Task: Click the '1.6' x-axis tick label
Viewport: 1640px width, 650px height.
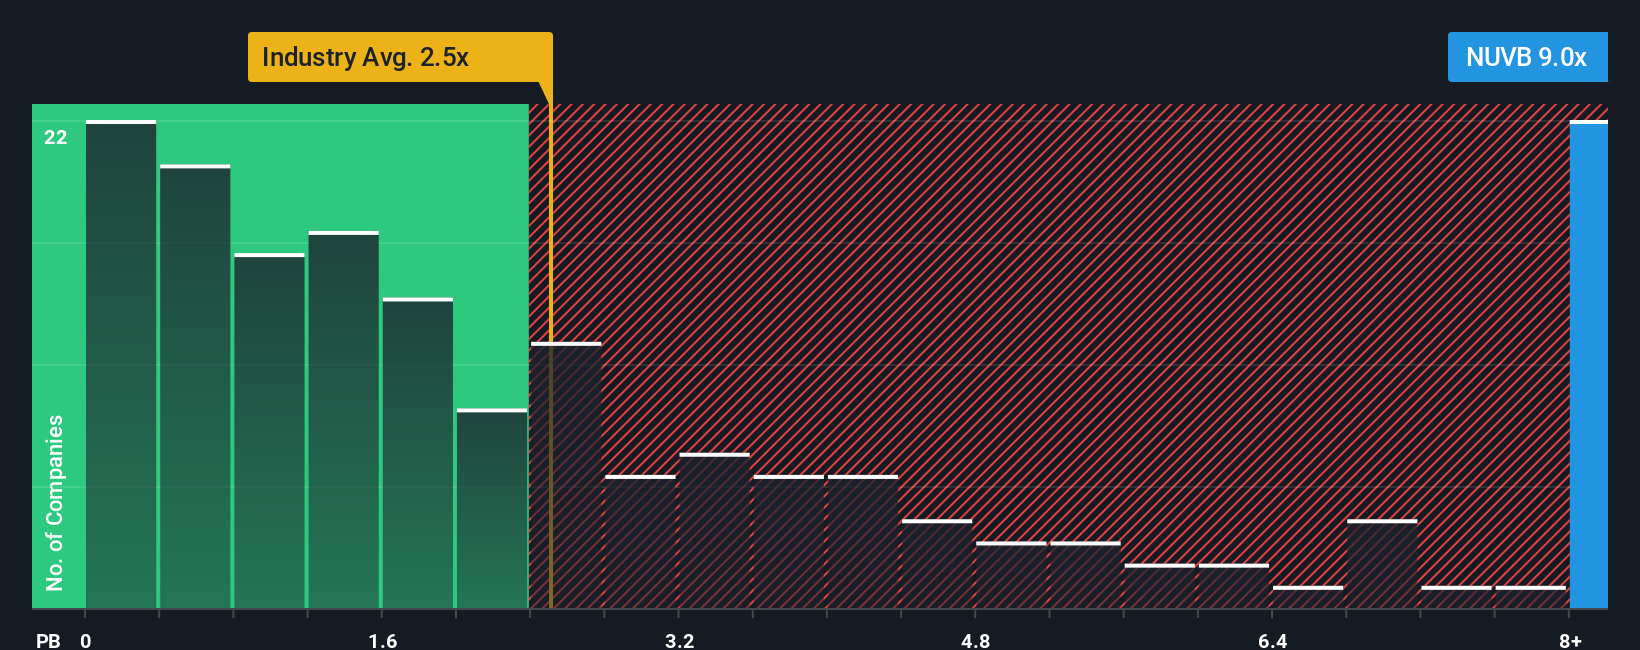Action: click(x=383, y=640)
